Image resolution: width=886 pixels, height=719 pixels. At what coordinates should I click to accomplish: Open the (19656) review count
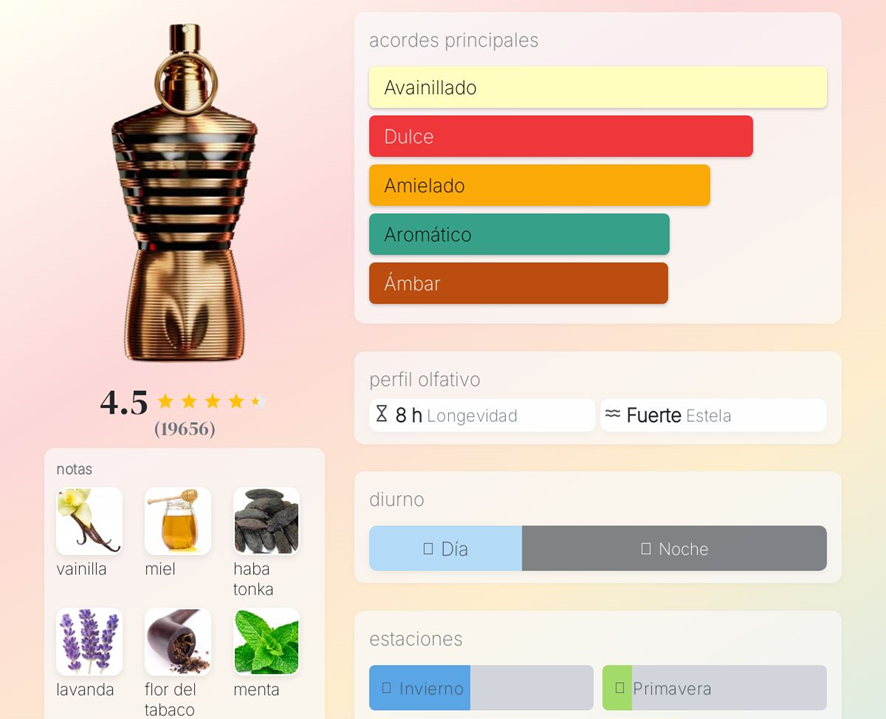[x=184, y=429]
